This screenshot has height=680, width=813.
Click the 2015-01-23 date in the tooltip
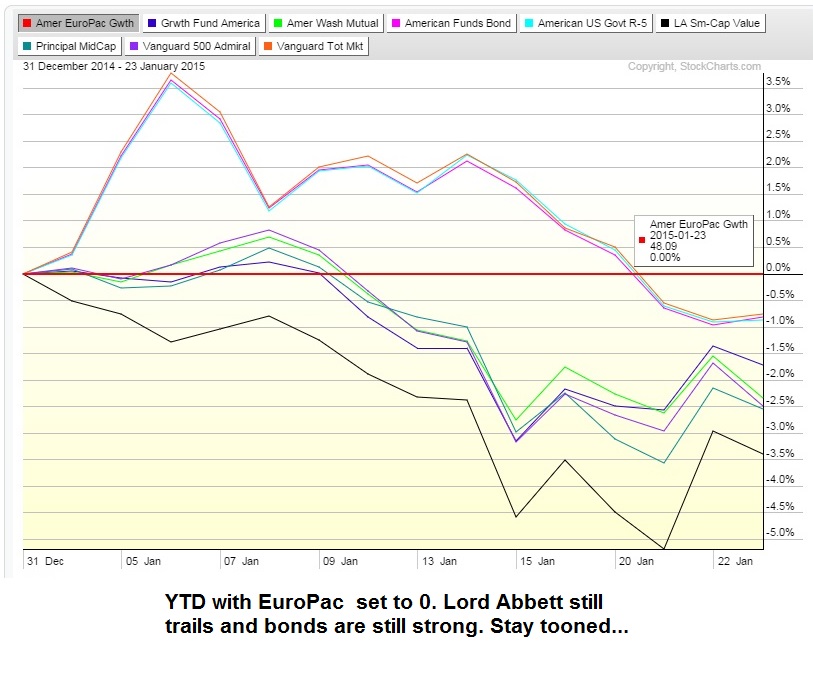678,235
